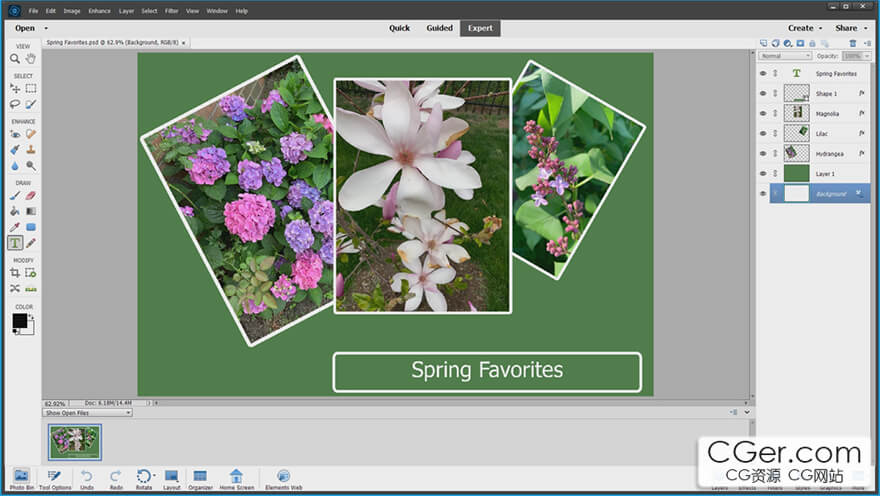Select the Zoom tool in the View section
880x496 pixels.
point(15,58)
